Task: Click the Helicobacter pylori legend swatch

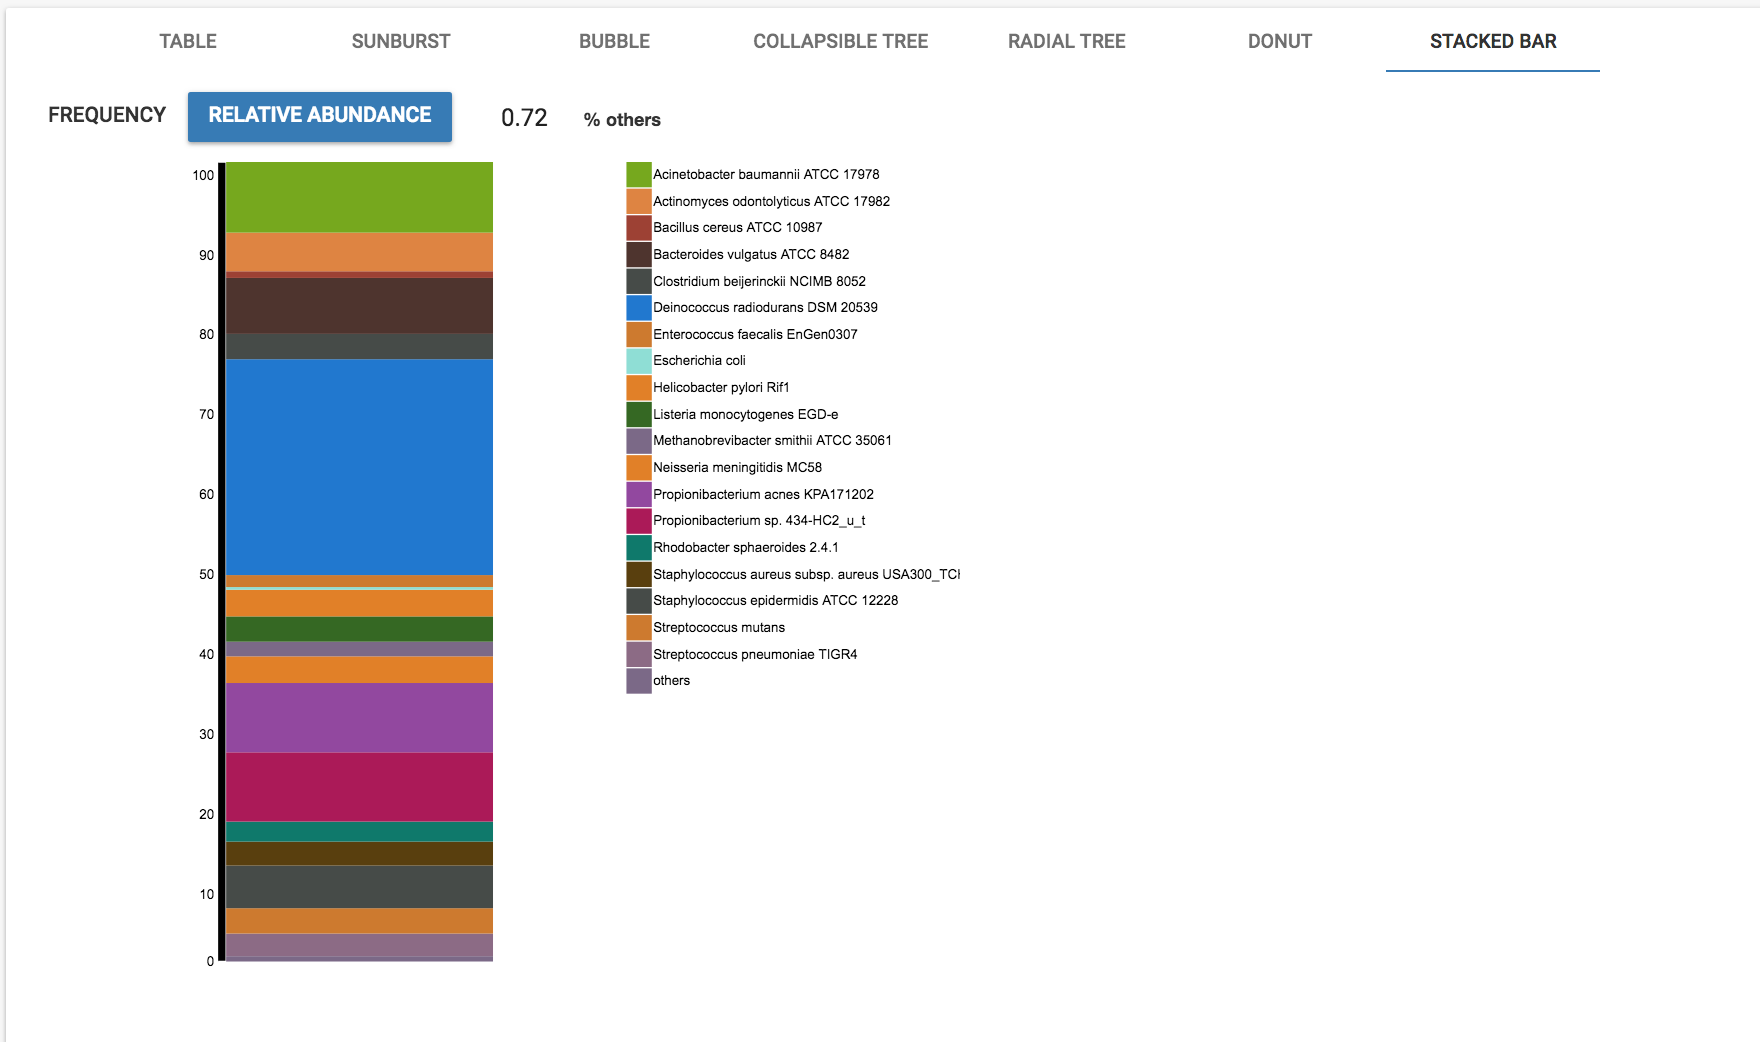Action: click(639, 388)
